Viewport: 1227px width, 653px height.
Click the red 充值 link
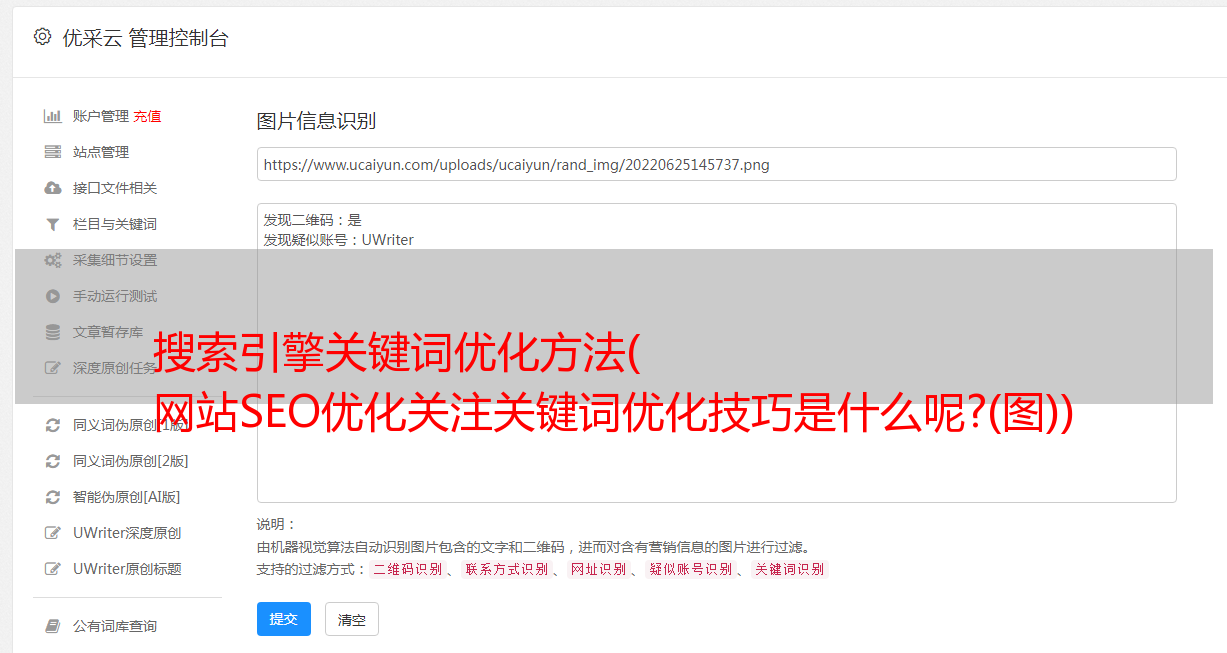tap(147, 116)
